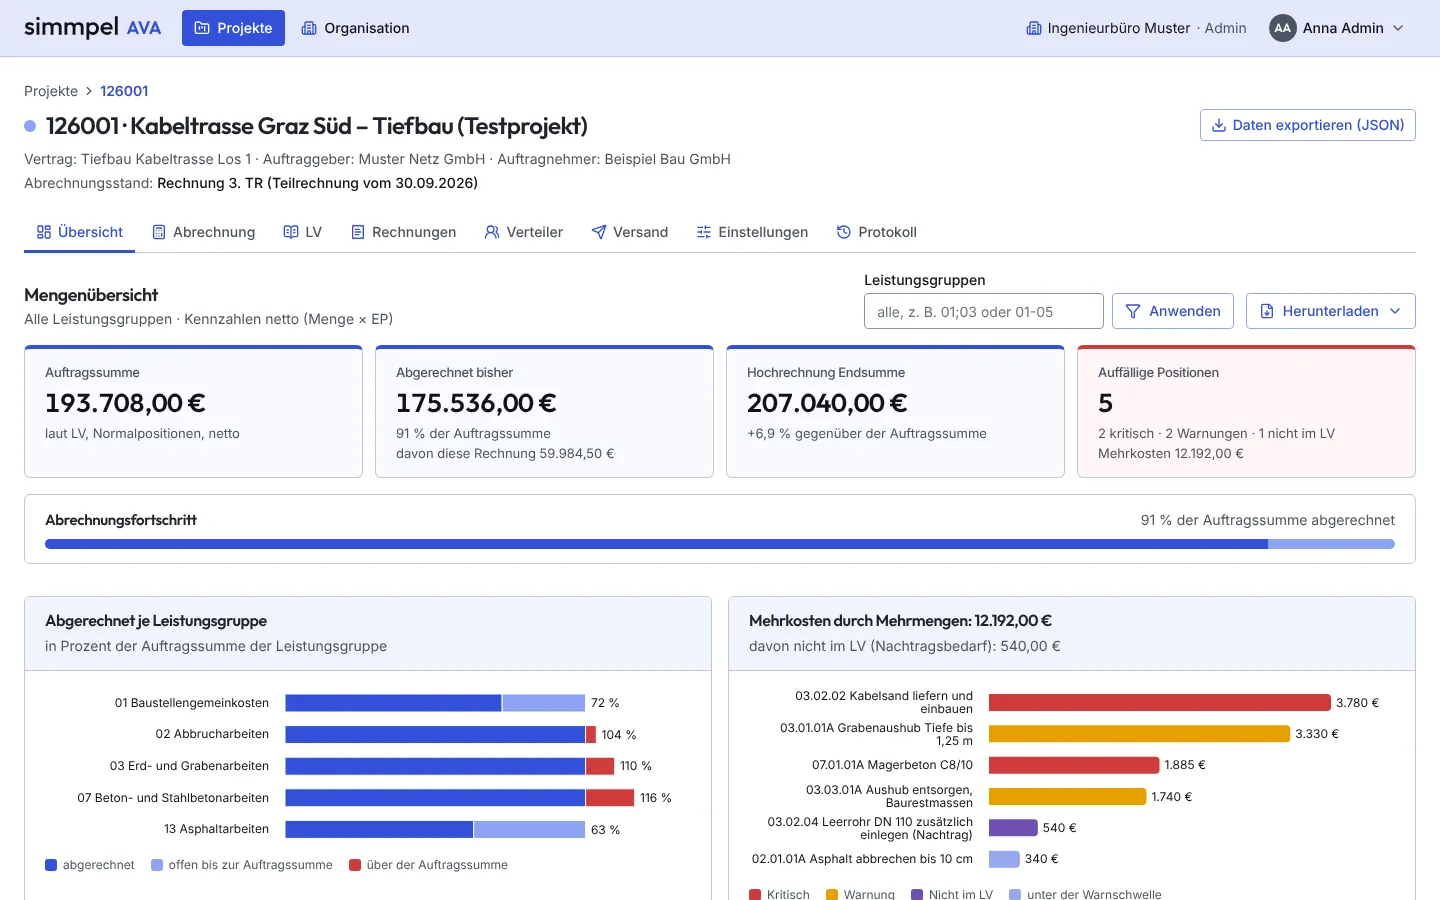Click the 03.01.01A Grabenaushub orange bar
The height and width of the screenshot is (900, 1440).
[1139, 734]
